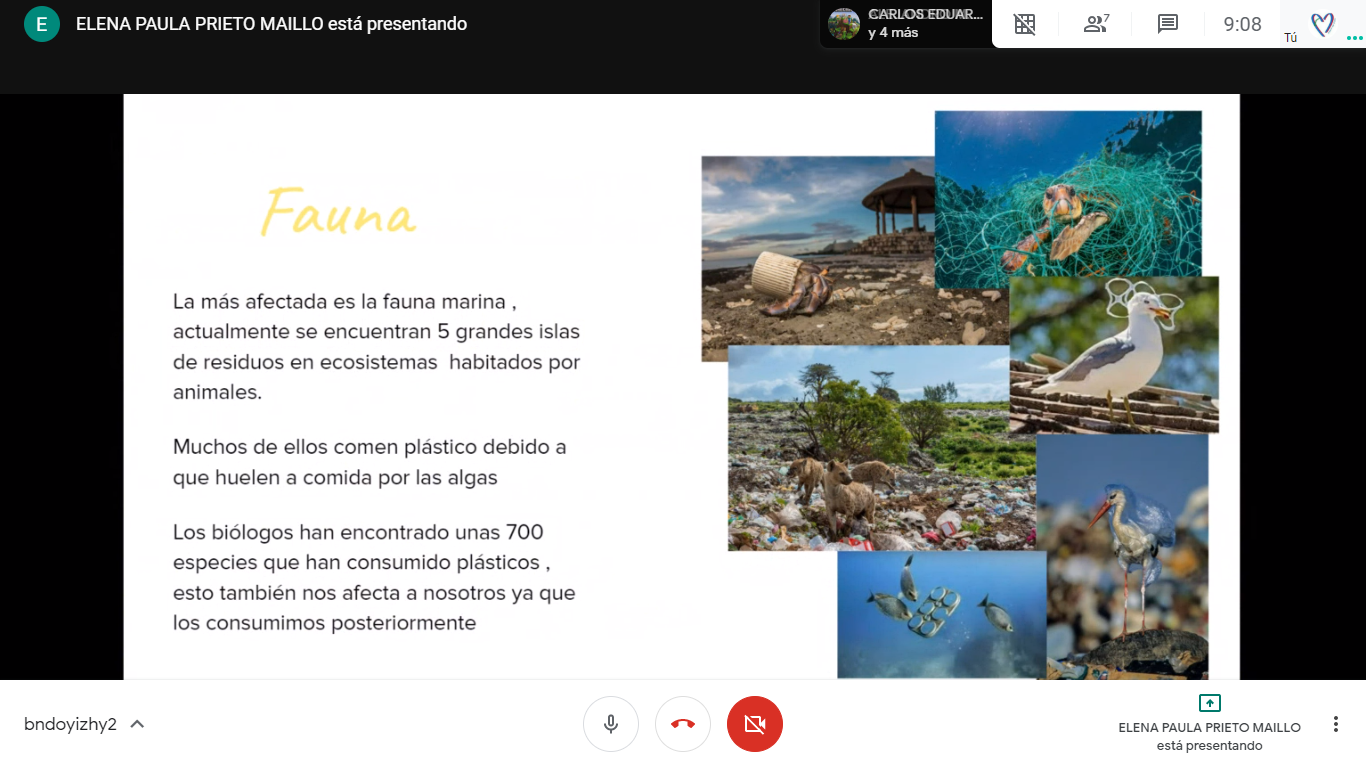Click paragraph starting 'Los biólogos han encontrado'

(x=374, y=577)
